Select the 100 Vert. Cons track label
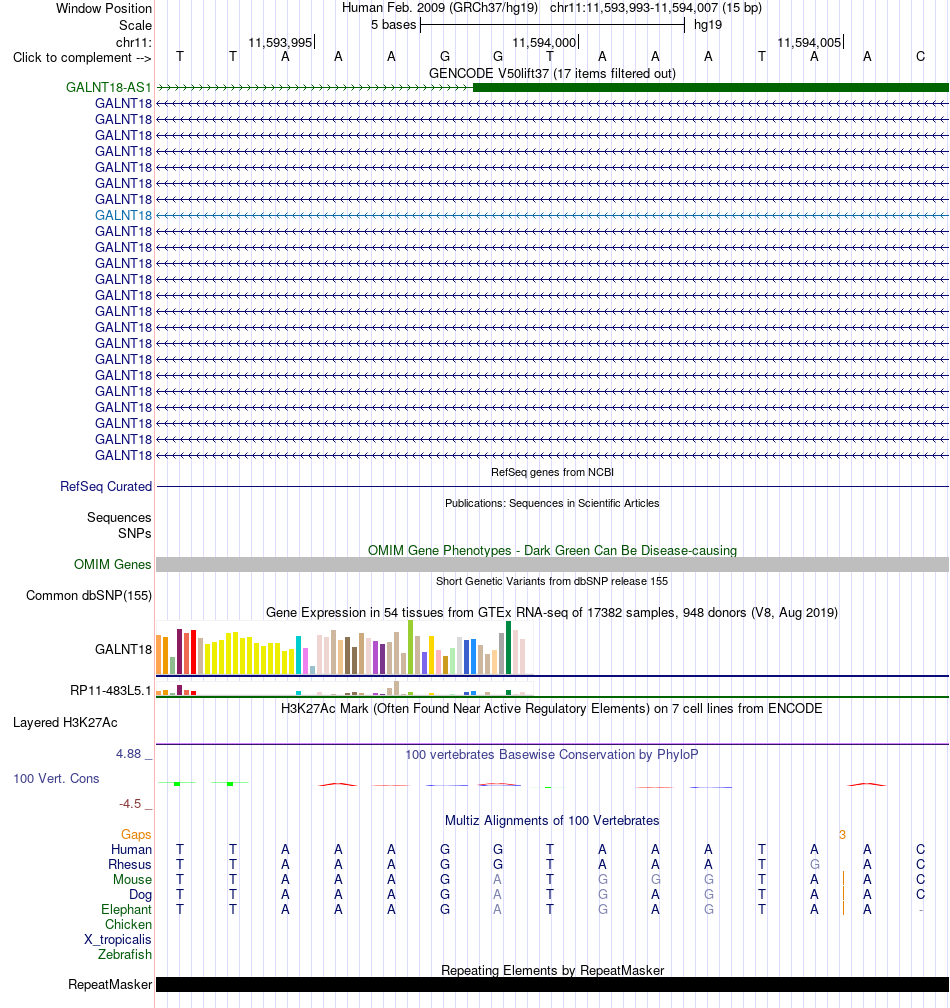The height and width of the screenshot is (1008, 950). pyautogui.click(x=57, y=778)
